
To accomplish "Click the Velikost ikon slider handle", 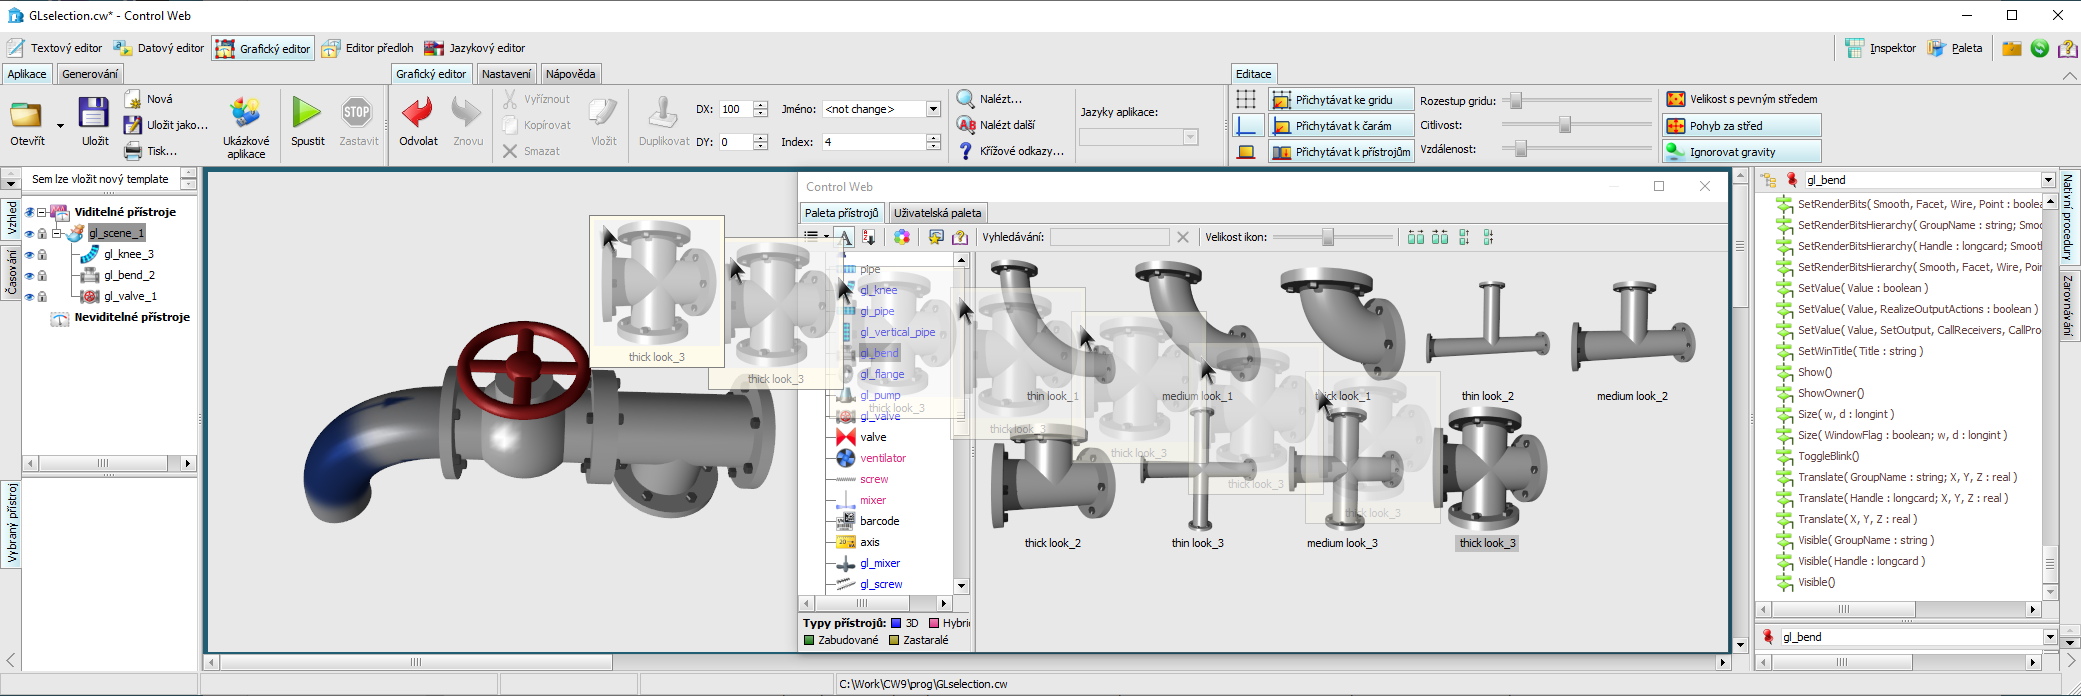I will point(1328,237).
